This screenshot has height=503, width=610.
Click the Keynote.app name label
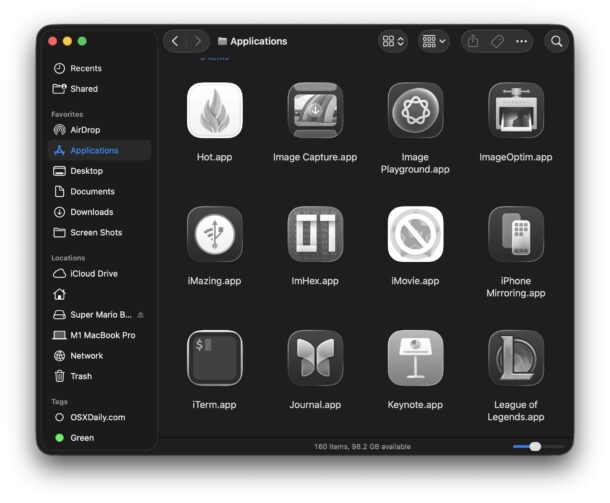(415, 405)
